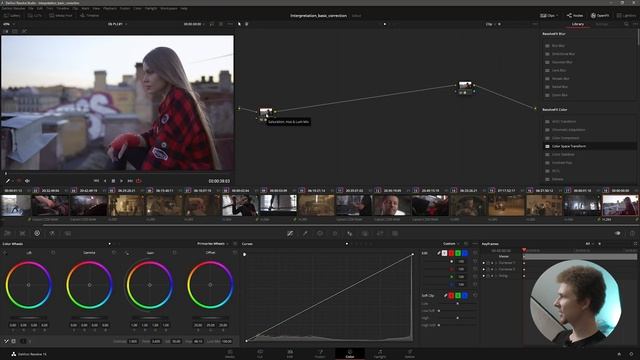Viewport: 640px width, 360px height.
Task: Open the viewer qualifier picker icon
Action: (7, 181)
